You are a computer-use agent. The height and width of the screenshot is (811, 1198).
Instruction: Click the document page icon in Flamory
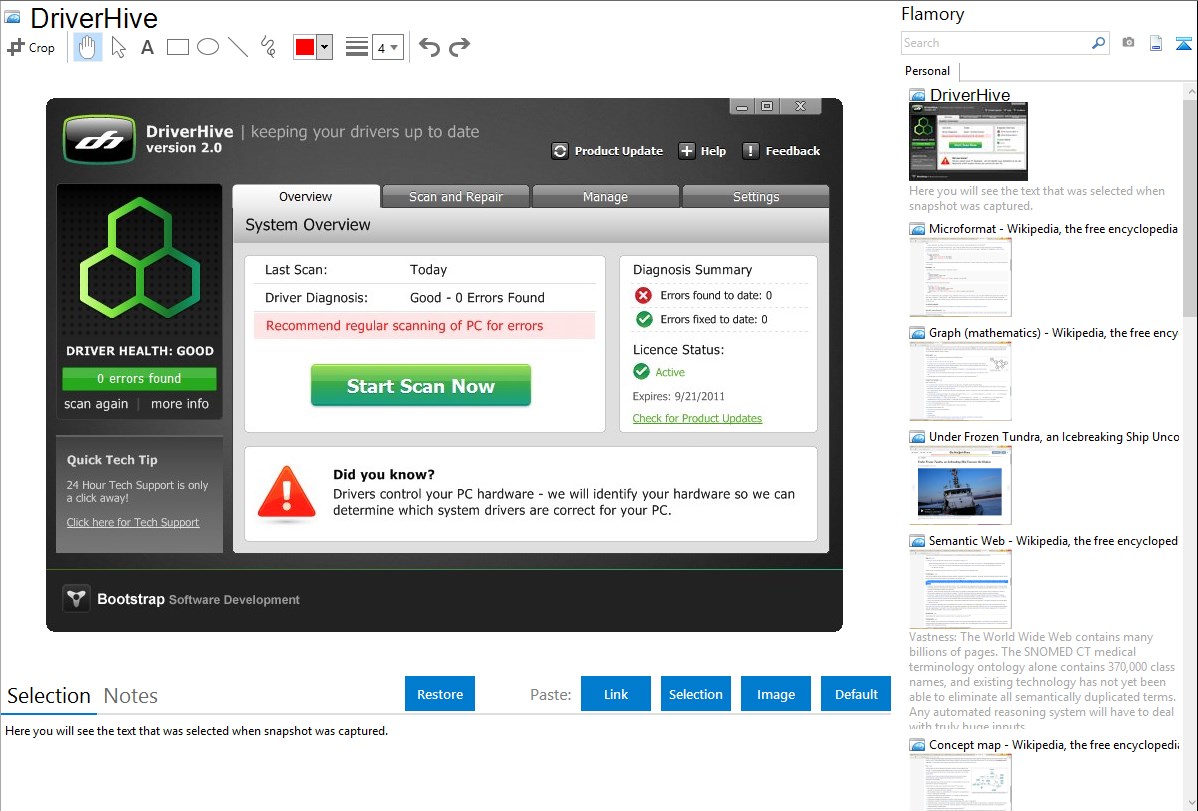click(x=1156, y=43)
